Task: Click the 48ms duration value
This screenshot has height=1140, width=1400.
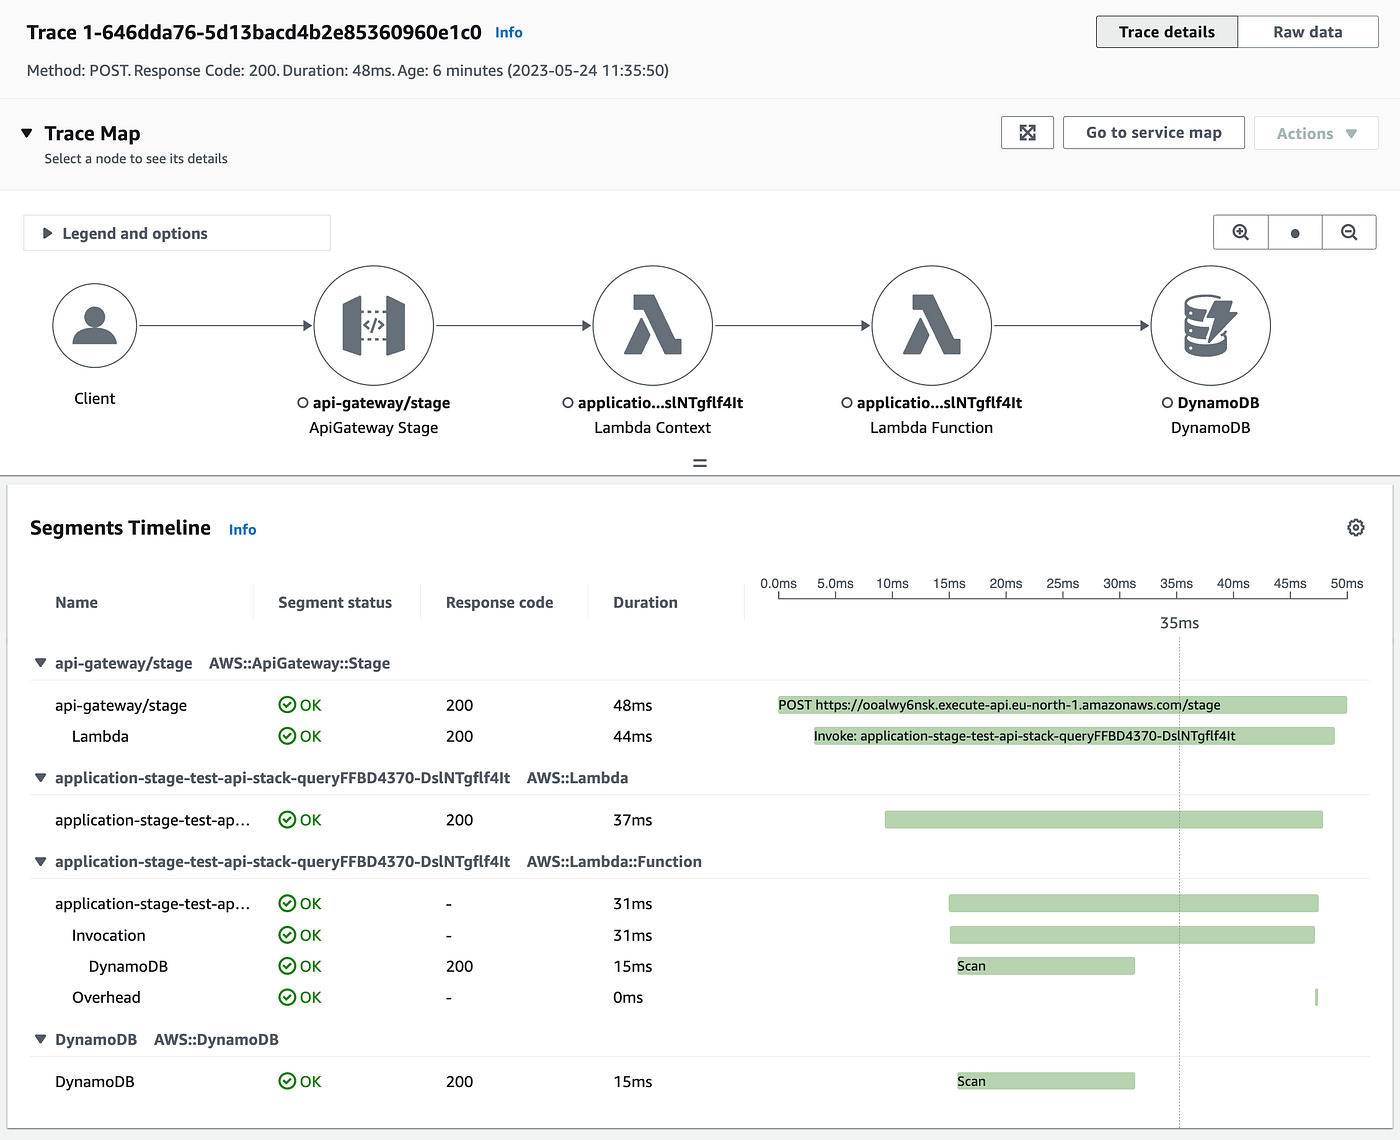Action: coord(633,706)
